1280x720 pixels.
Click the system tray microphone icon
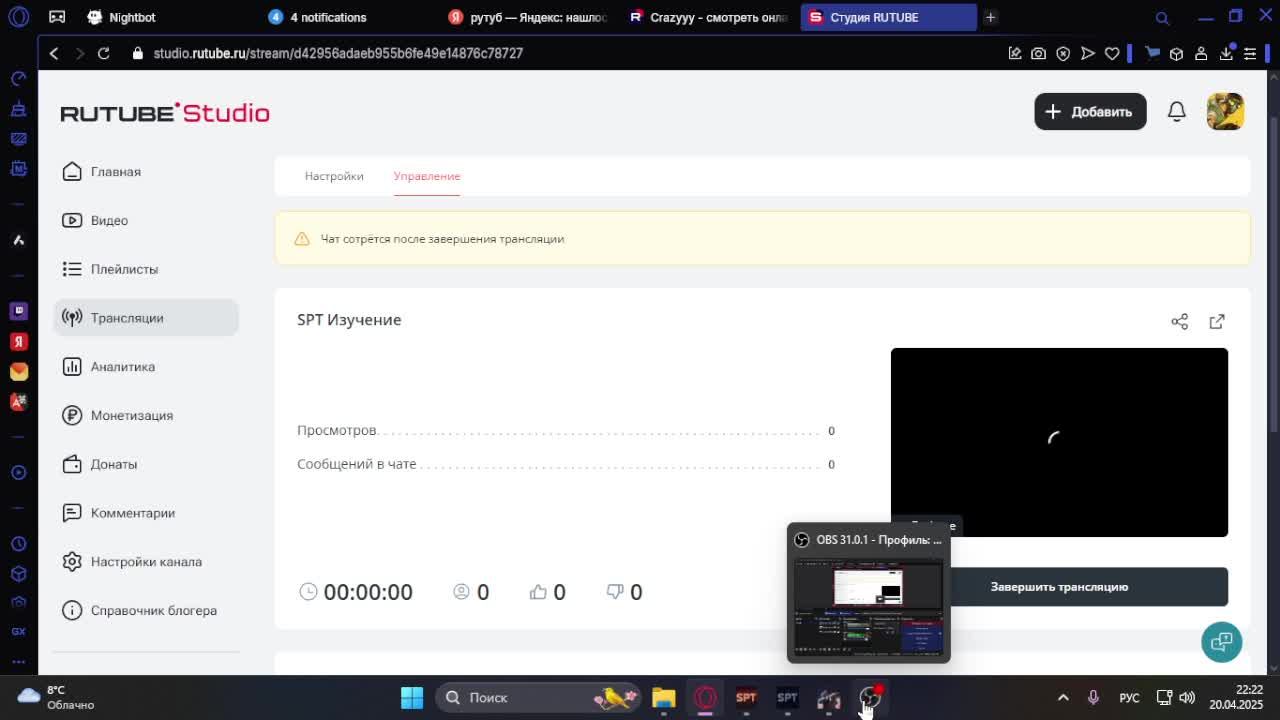[1093, 698]
